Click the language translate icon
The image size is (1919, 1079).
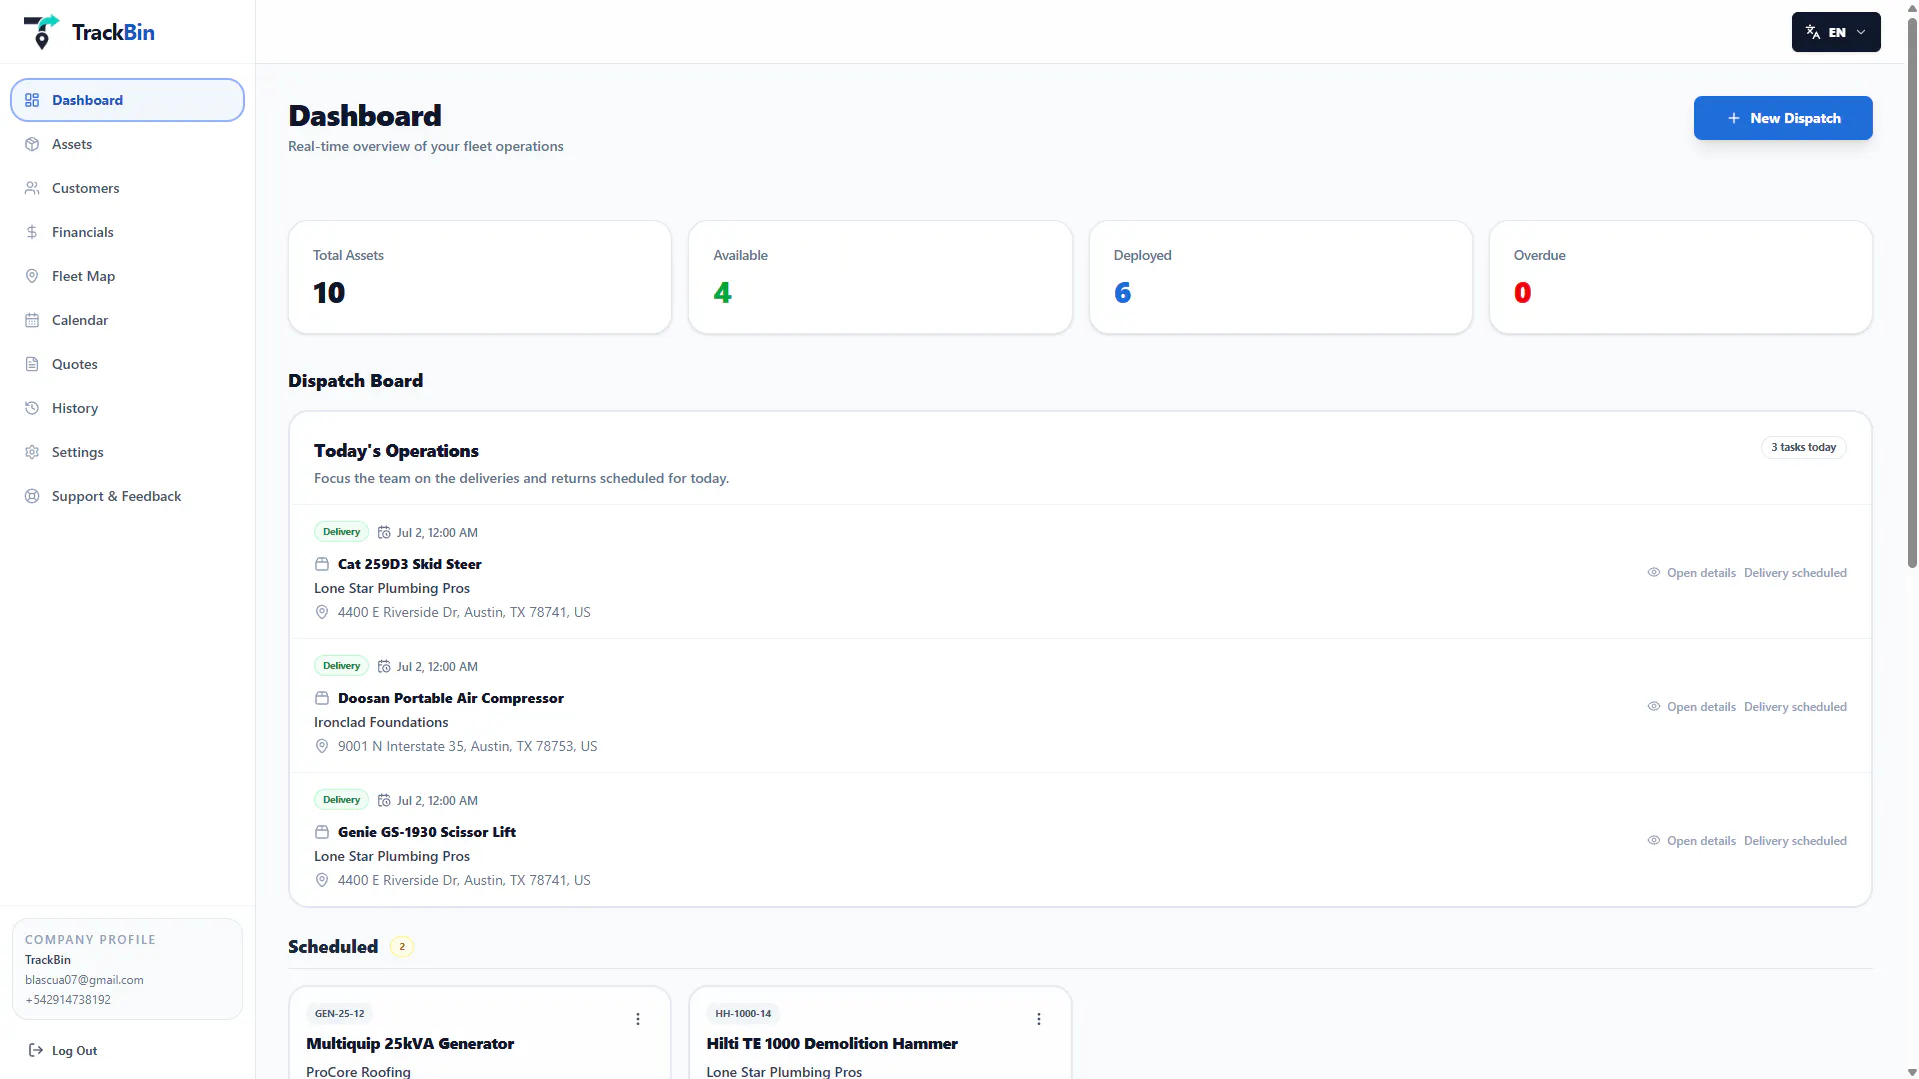click(1813, 32)
